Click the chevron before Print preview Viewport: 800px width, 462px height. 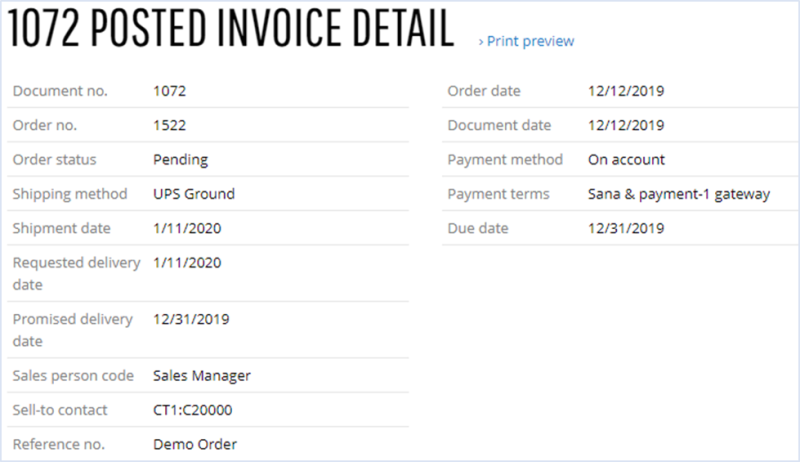[481, 42]
